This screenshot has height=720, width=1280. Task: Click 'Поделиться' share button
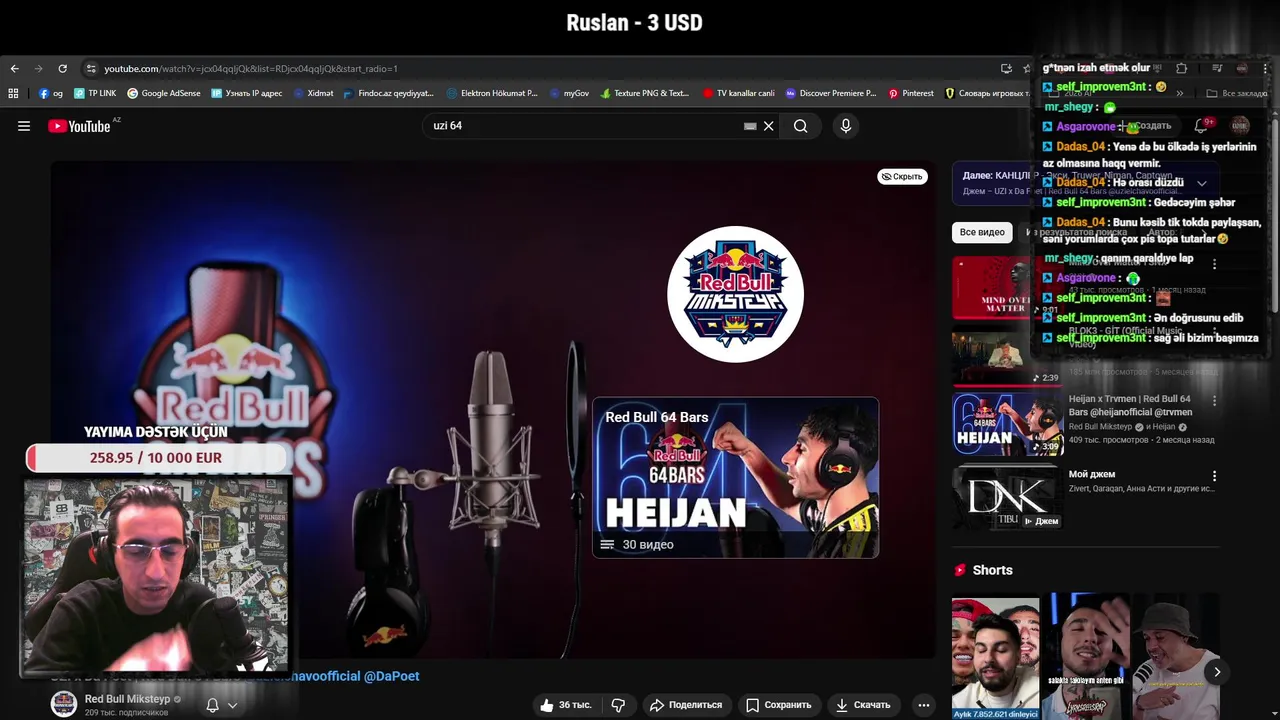686,705
